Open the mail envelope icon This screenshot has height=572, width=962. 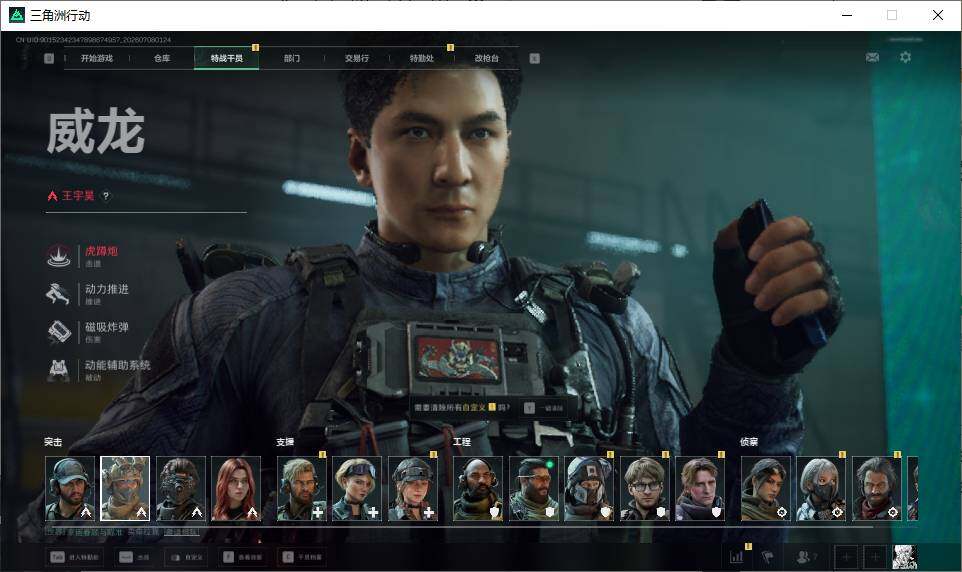click(x=872, y=57)
